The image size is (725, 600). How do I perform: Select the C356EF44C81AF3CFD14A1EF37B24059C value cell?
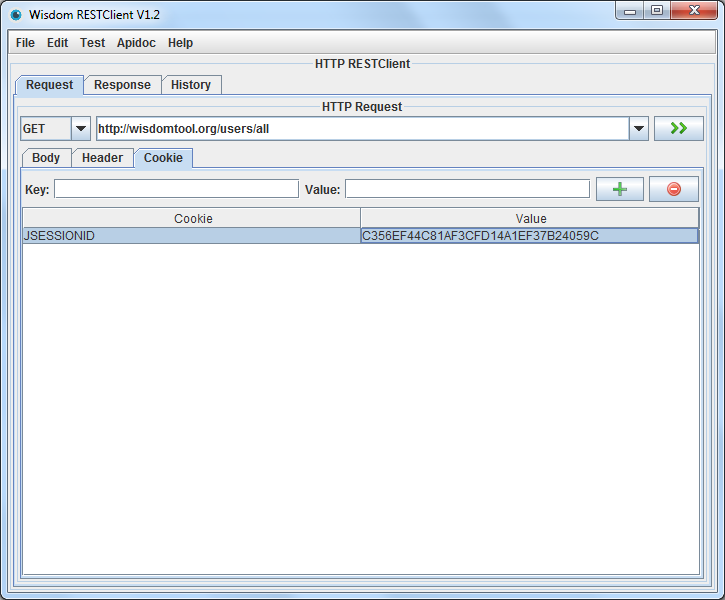(529, 236)
